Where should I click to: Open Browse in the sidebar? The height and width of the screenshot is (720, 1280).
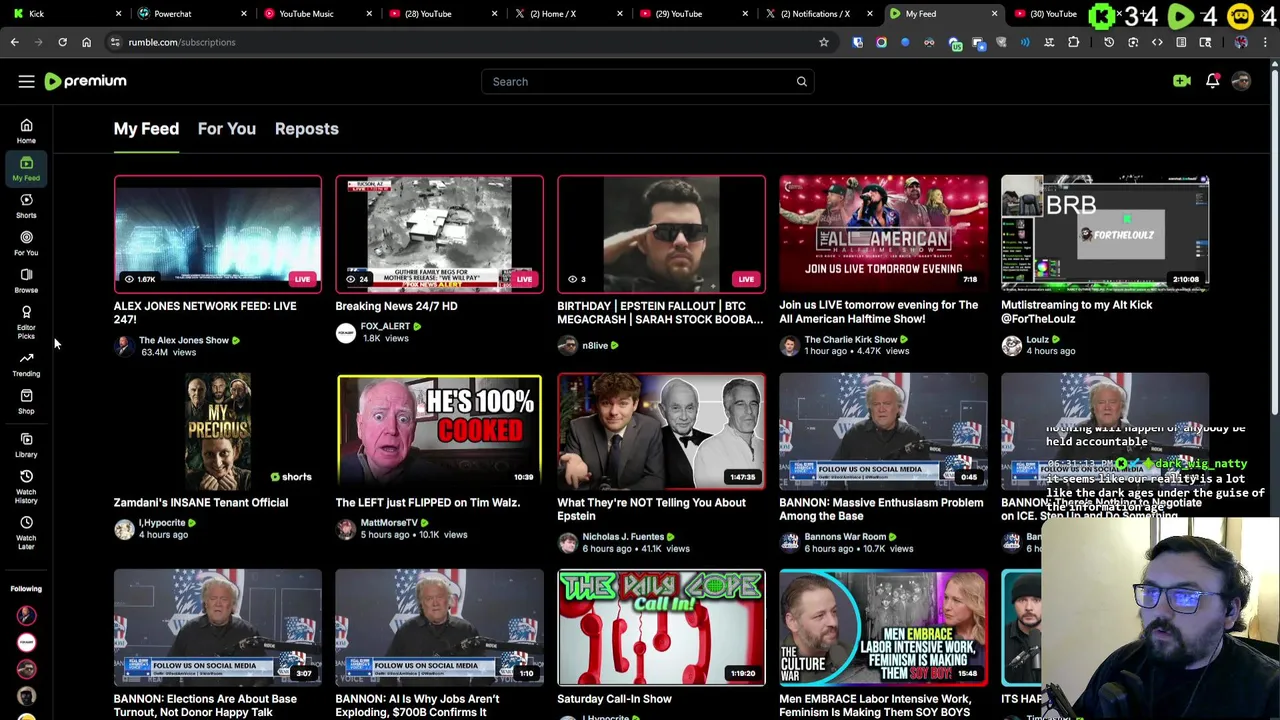coord(26,280)
